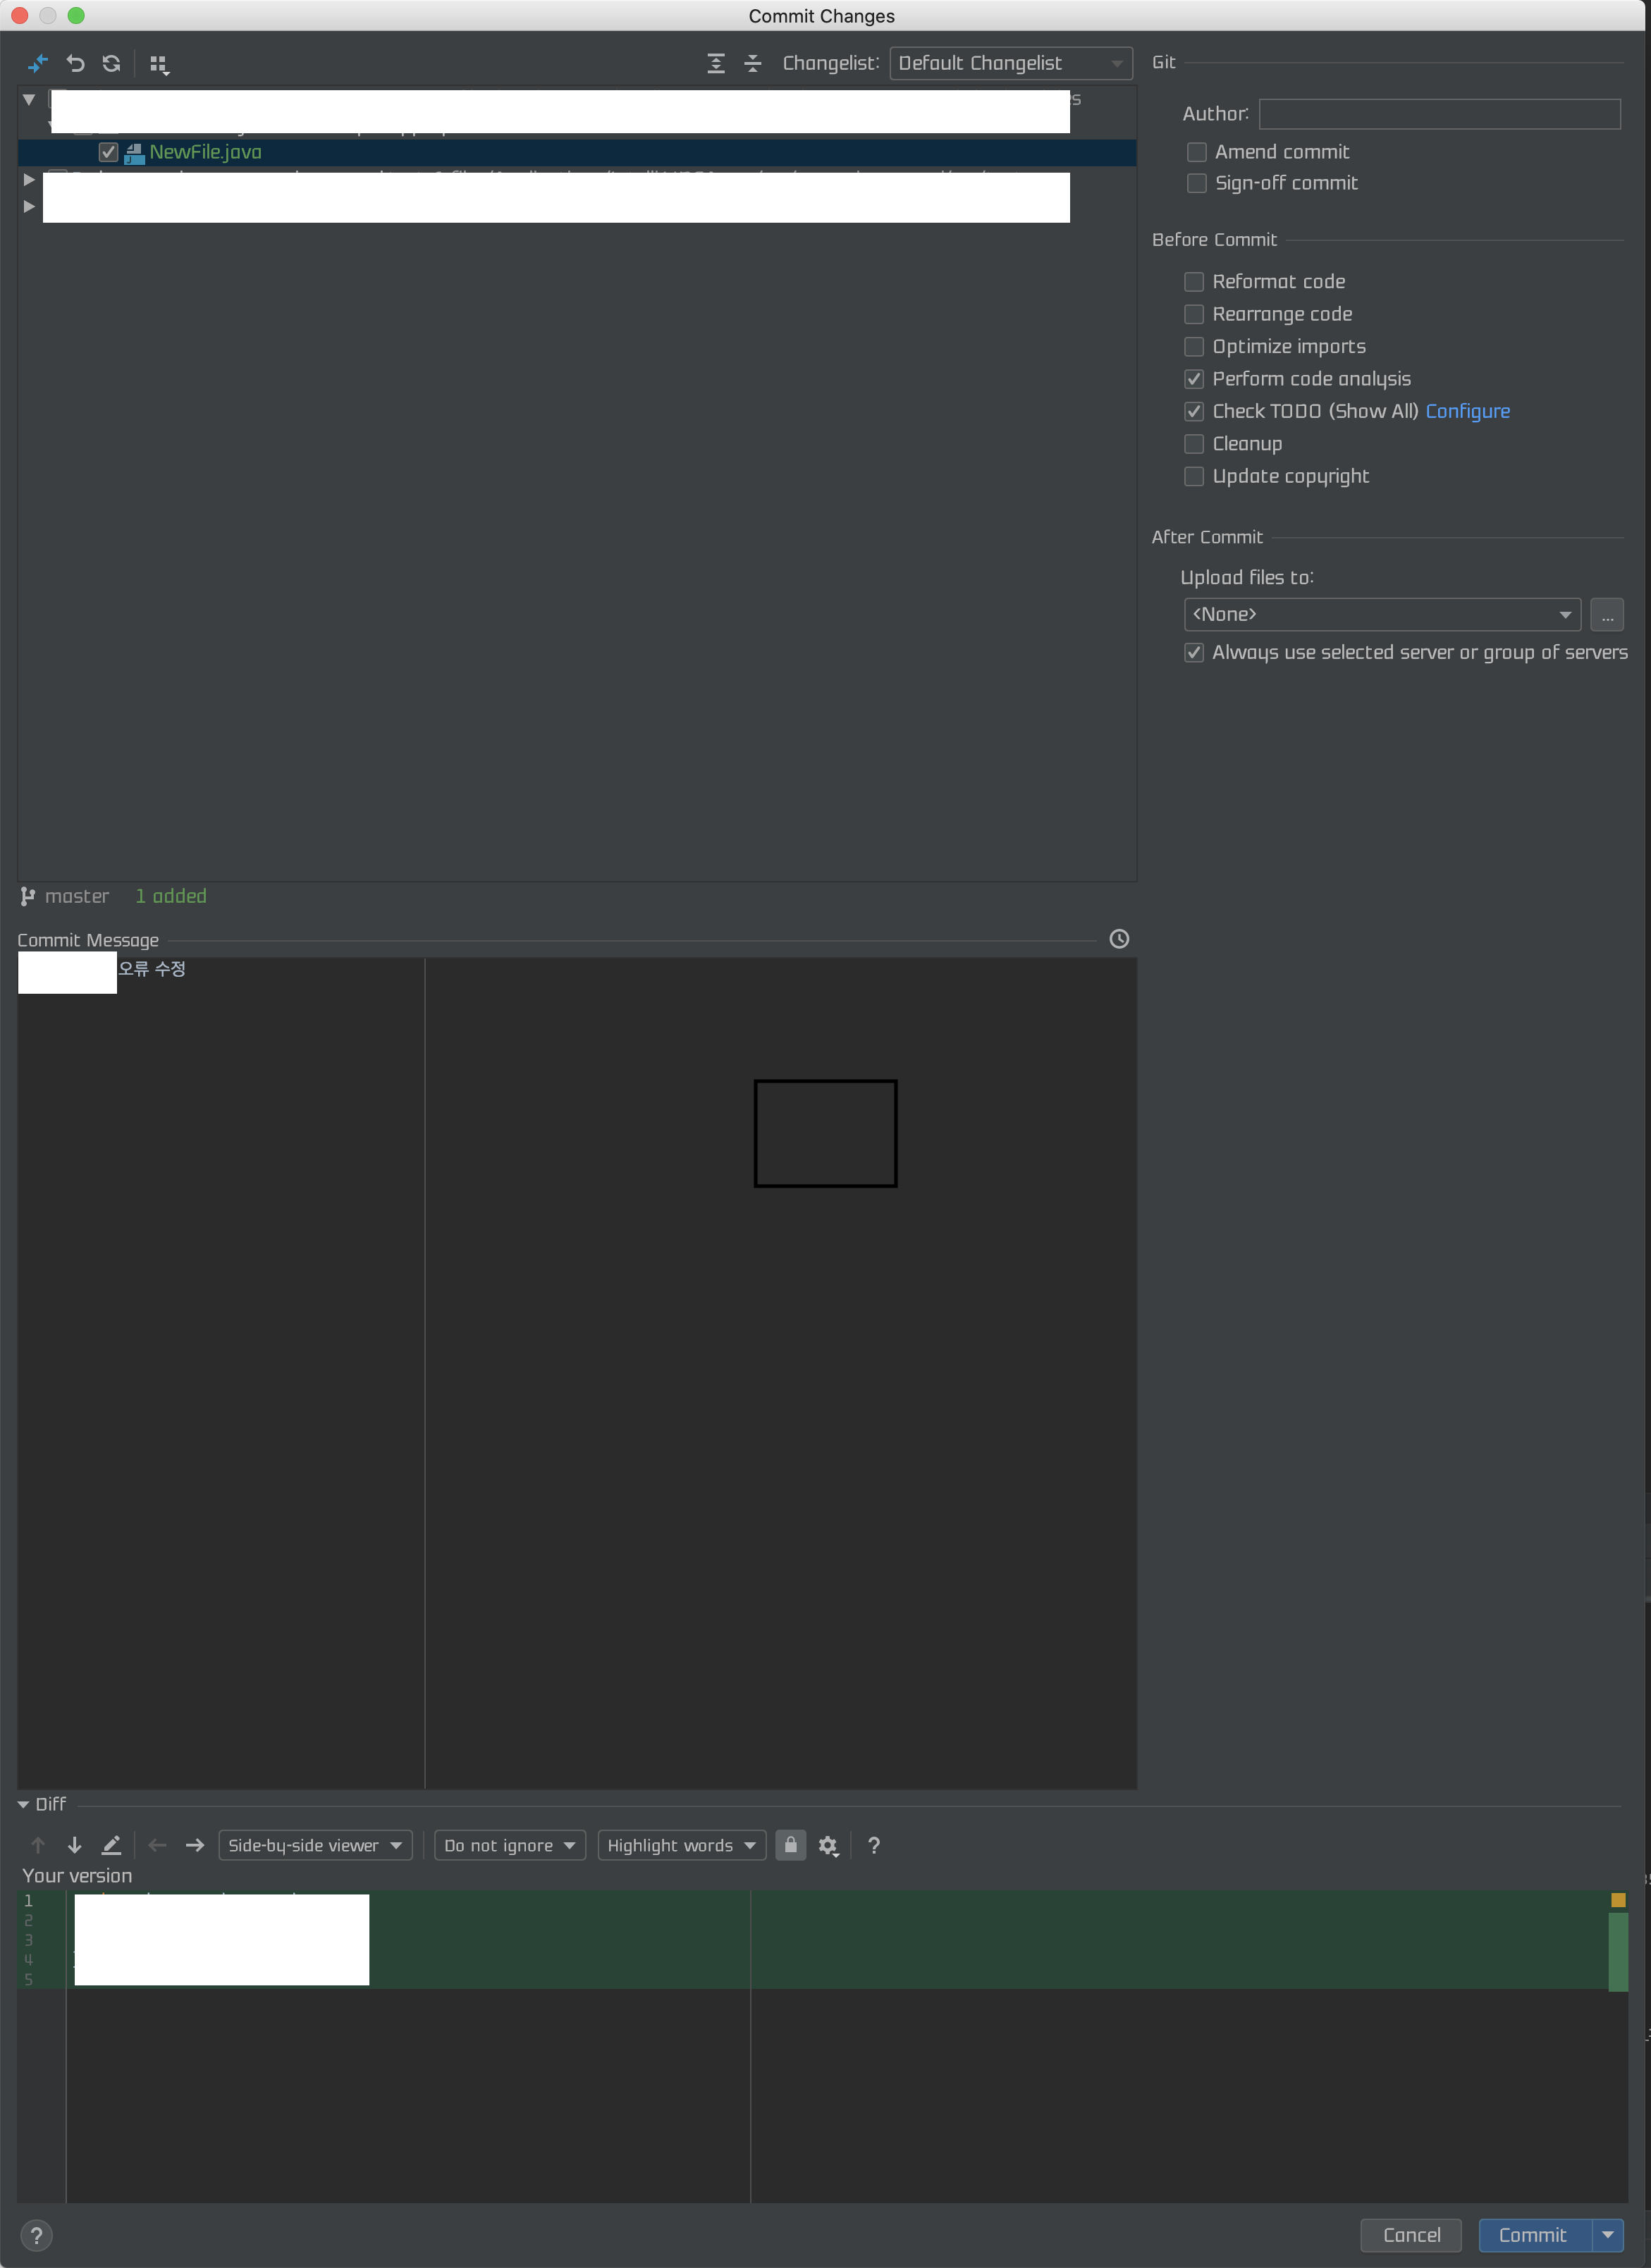Image resolution: width=1651 pixels, height=2268 pixels.
Task: Click the Expand All tree icon
Action: (716, 63)
